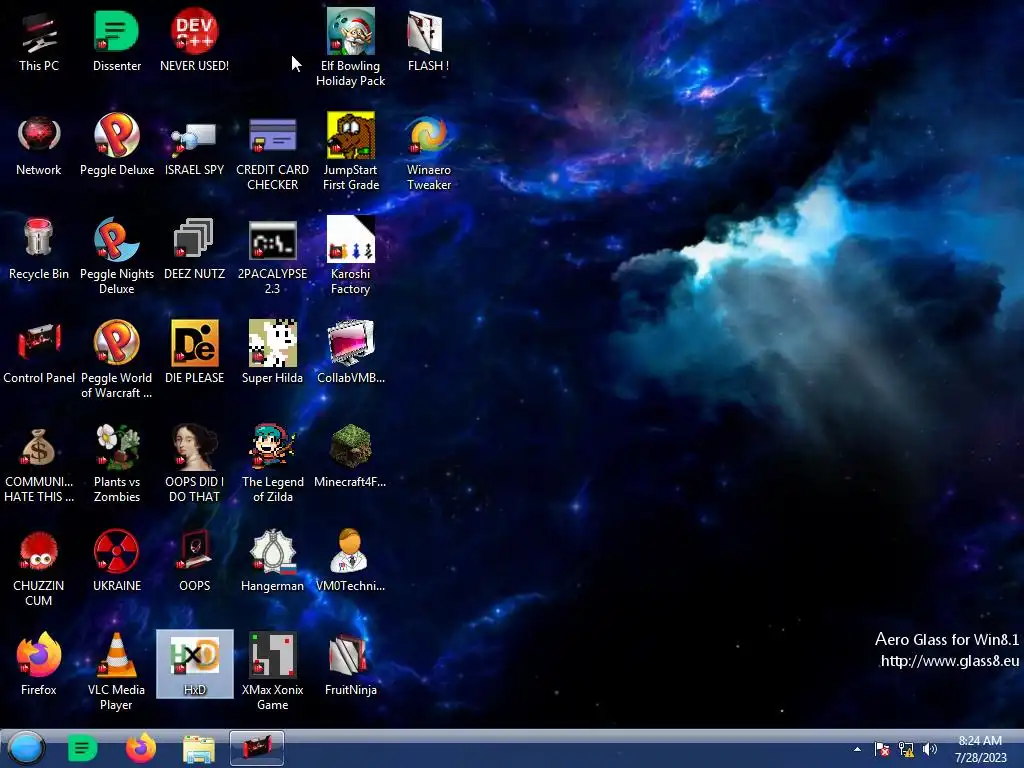
Task: Open the Start orb menu
Action: tap(27, 748)
